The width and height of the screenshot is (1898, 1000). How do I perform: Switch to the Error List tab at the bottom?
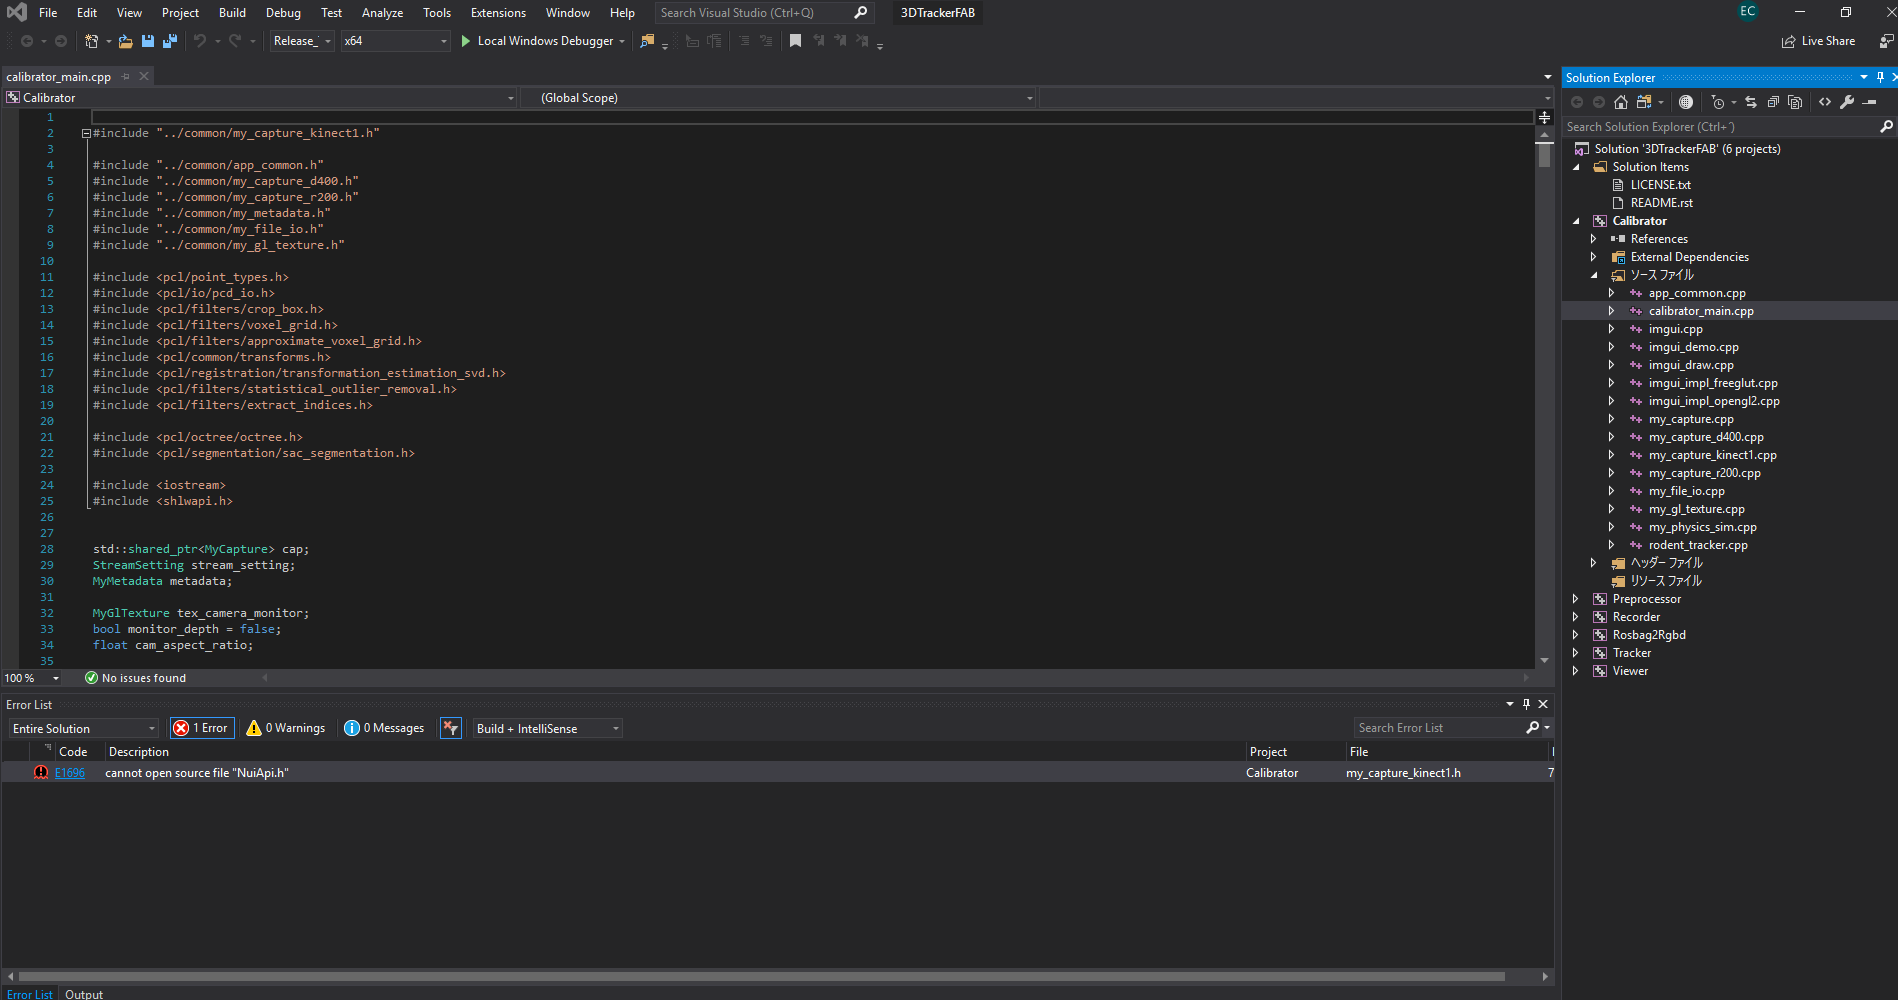coord(29,994)
